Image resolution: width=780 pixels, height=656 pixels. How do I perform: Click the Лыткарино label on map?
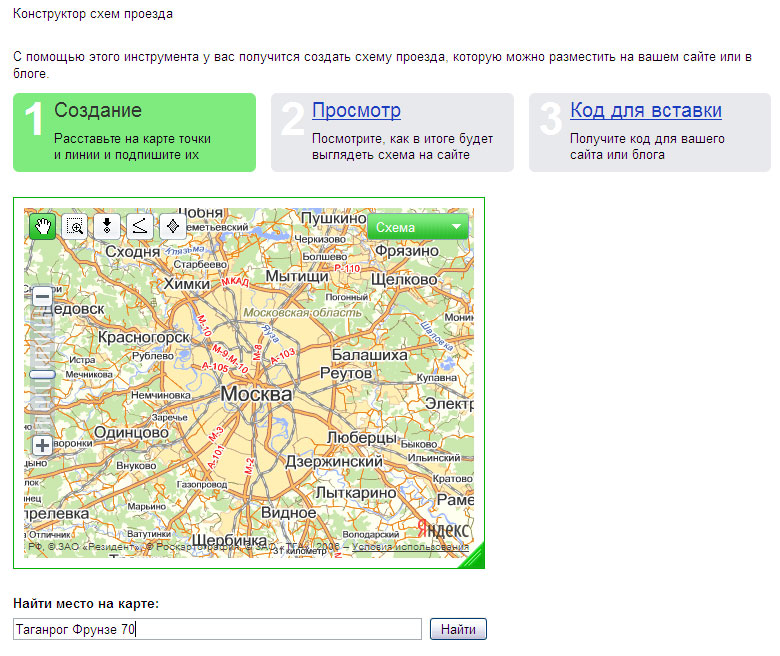pos(356,493)
